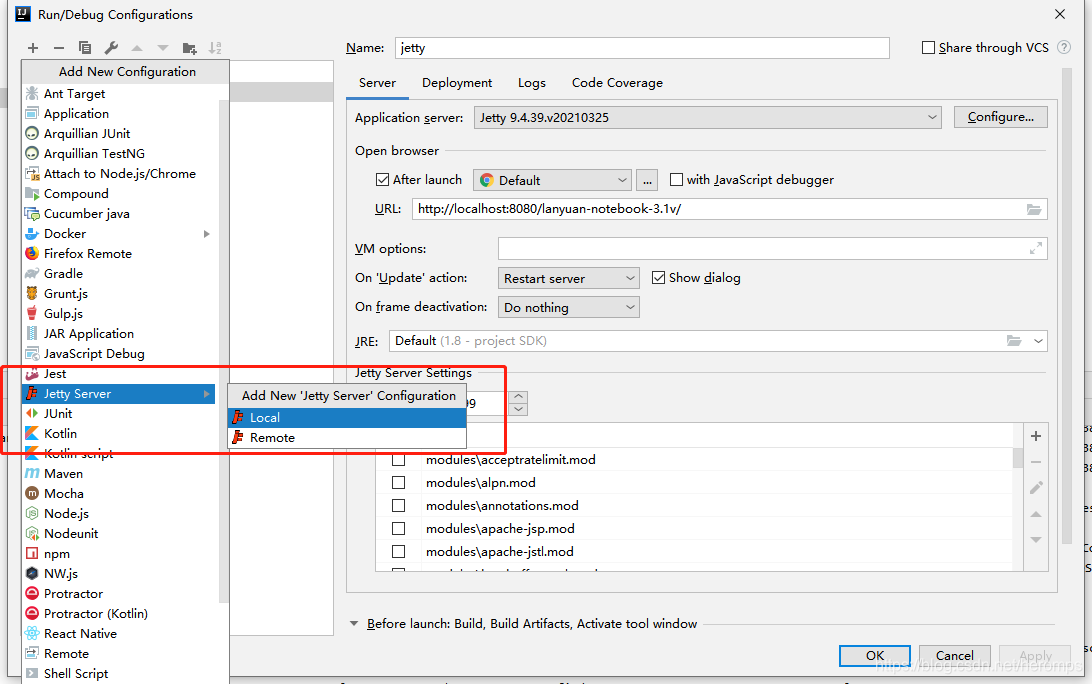Screen dimensions: 1092x684
Task: Copy configuration using the duplicate icon
Action: [x=85, y=48]
